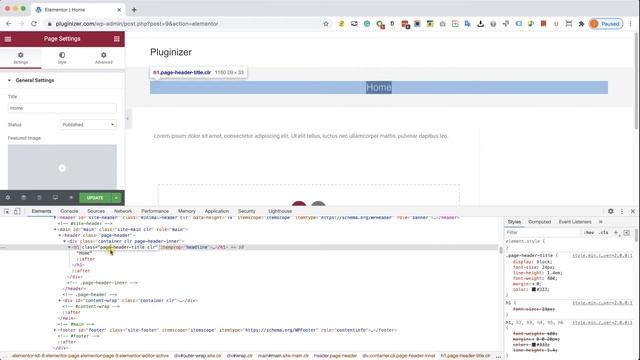Open save options arrow next to Update
This screenshot has width=640, height=360.
116,198
